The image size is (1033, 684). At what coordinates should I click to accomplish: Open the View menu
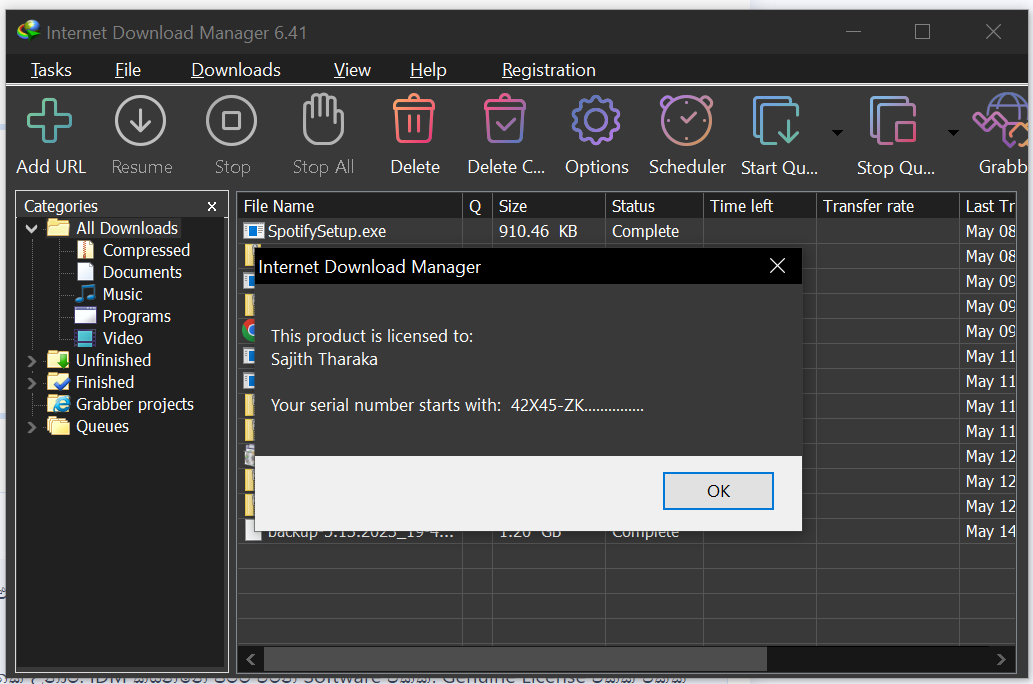point(352,70)
